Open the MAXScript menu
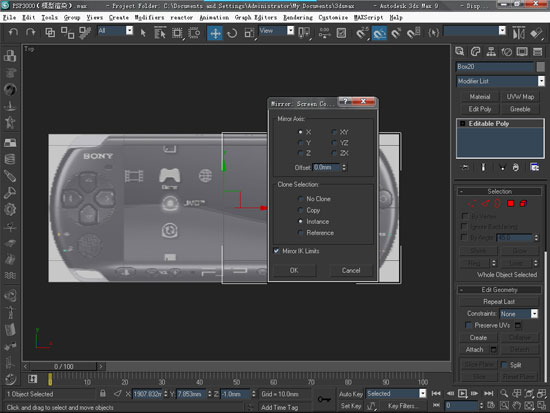 point(368,17)
